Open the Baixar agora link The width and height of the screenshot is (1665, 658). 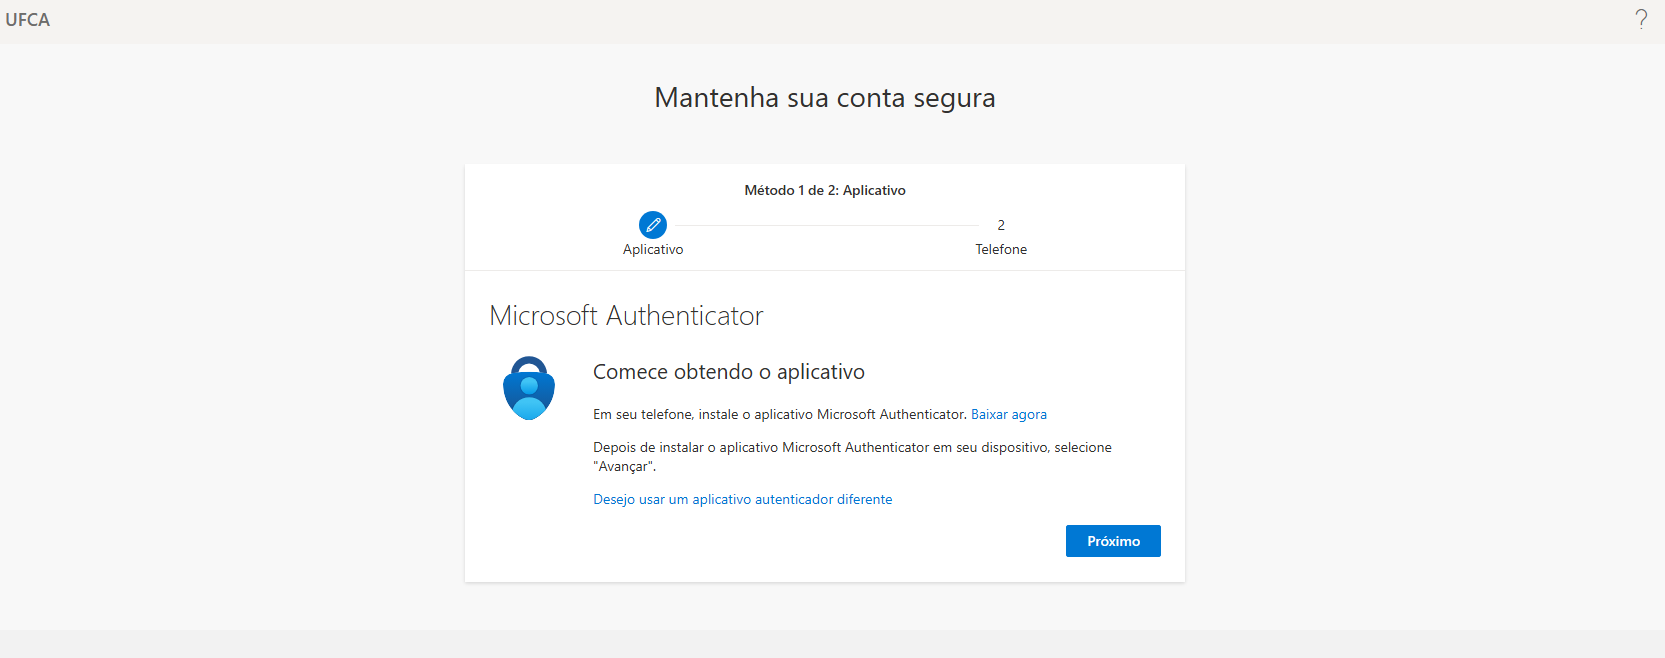tap(1009, 414)
